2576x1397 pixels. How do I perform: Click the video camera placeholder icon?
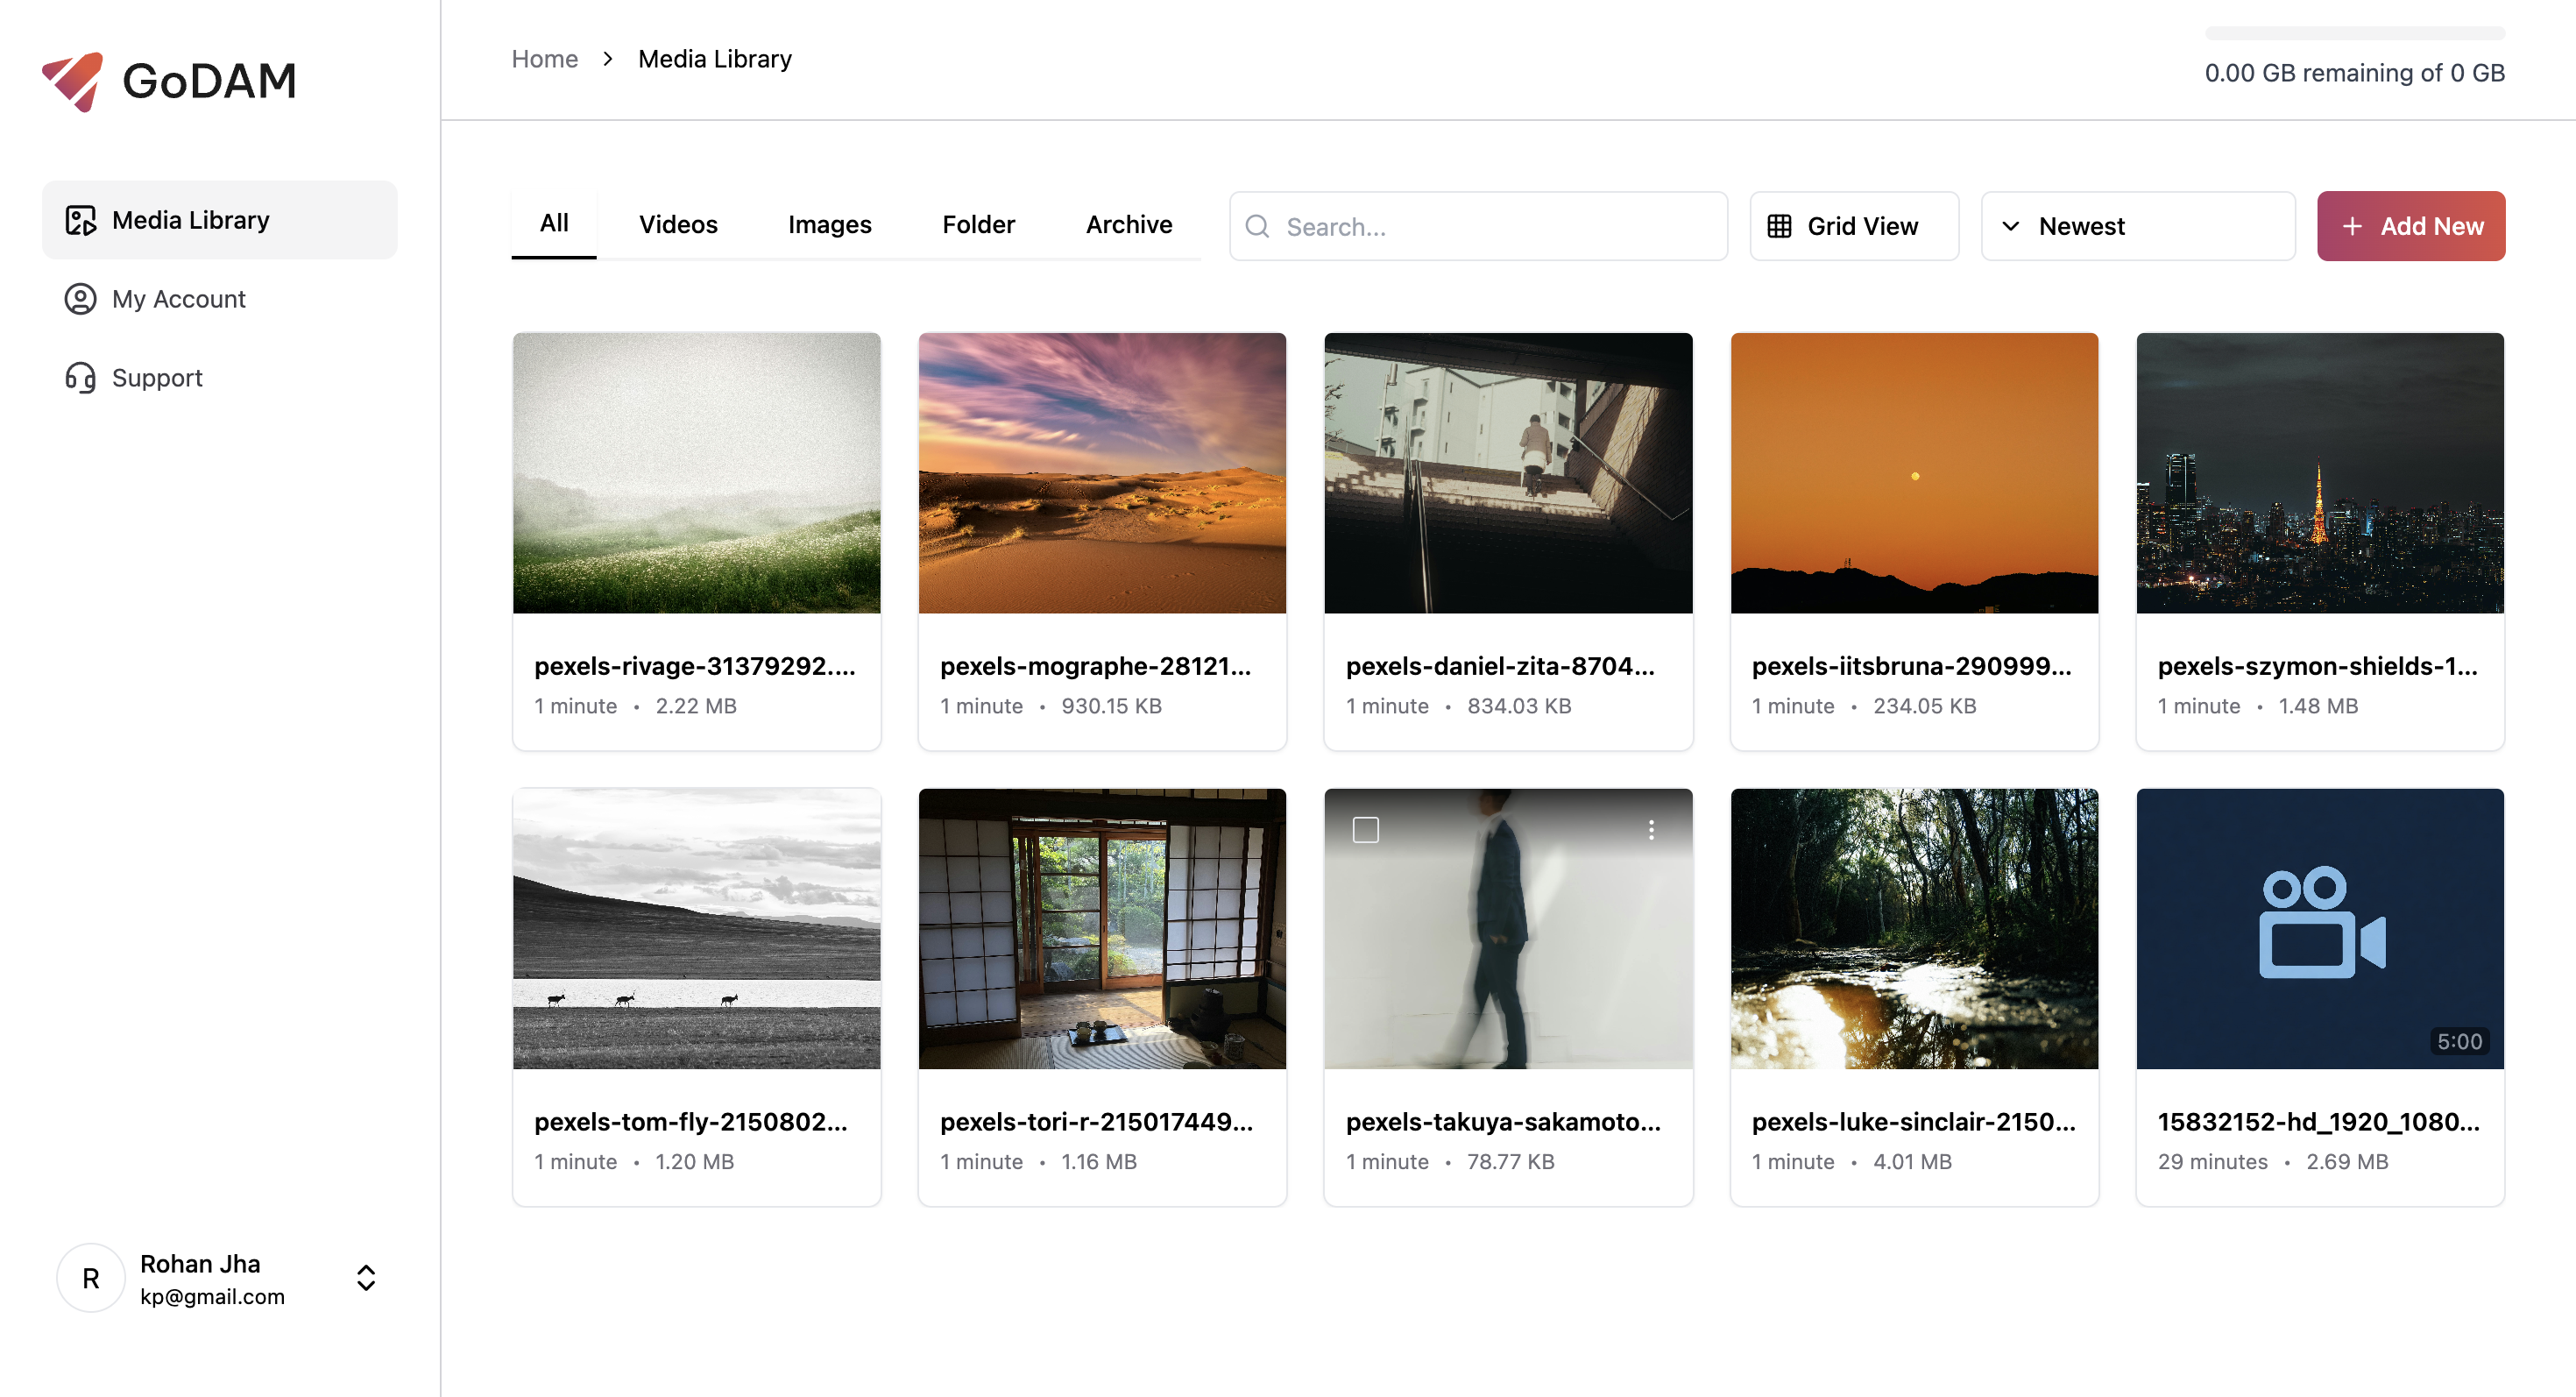coord(2320,922)
